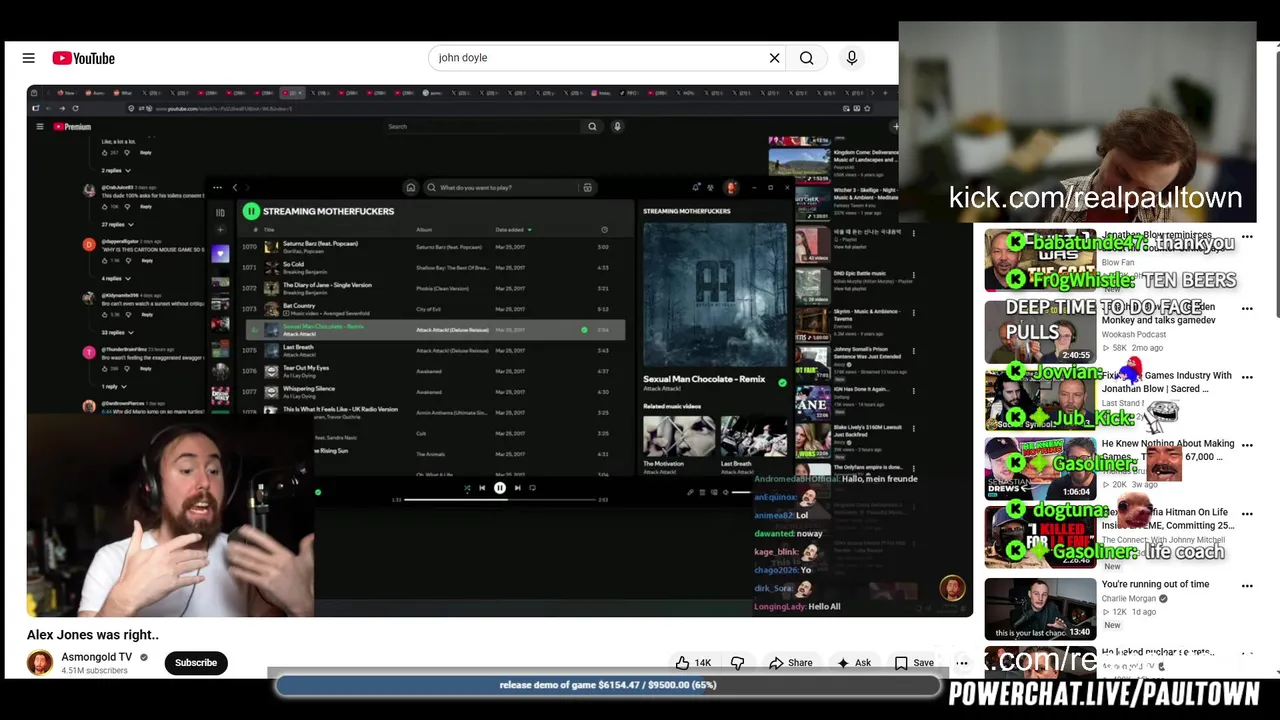Dislike the Alex Jones video
This screenshot has width=1280, height=720.
[737, 663]
